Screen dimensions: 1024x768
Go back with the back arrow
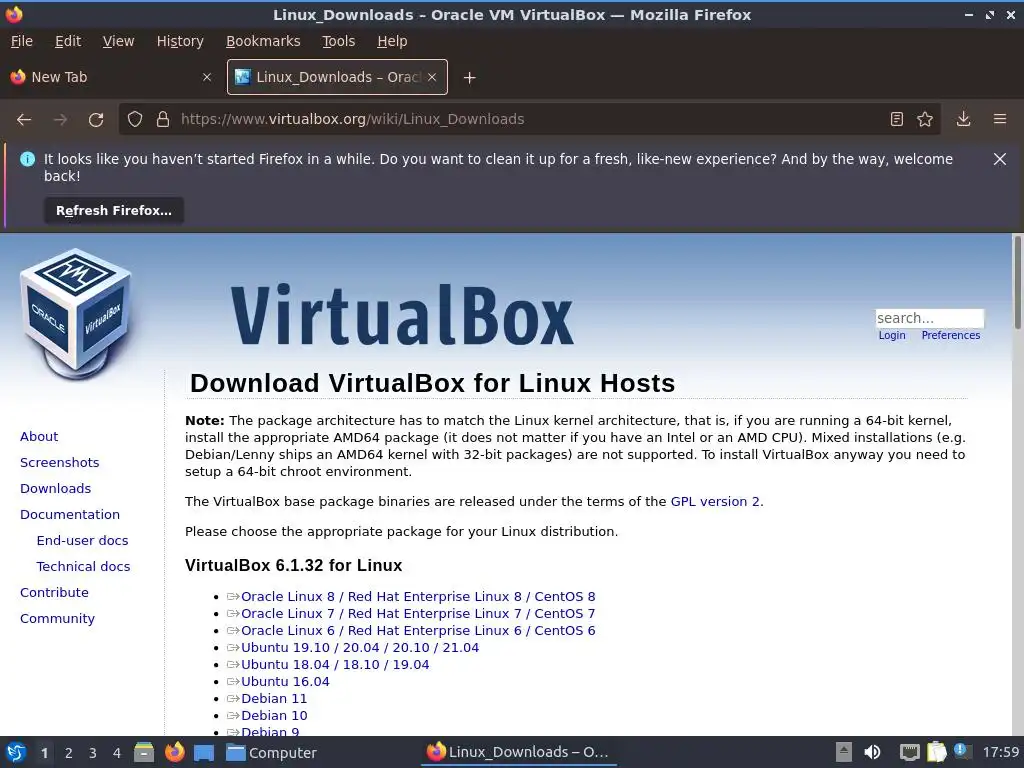pyautogui.click(x=24, y=120)
